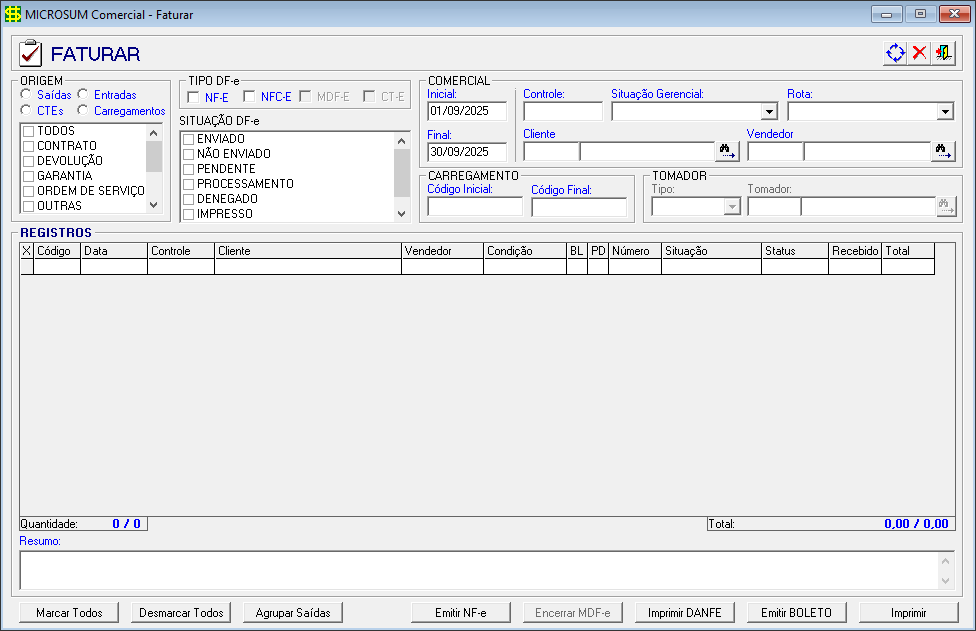Viewport: 976px width, 631px height.
Task: Click the Imprimir DANFE button
Action: tap(684, 613)
